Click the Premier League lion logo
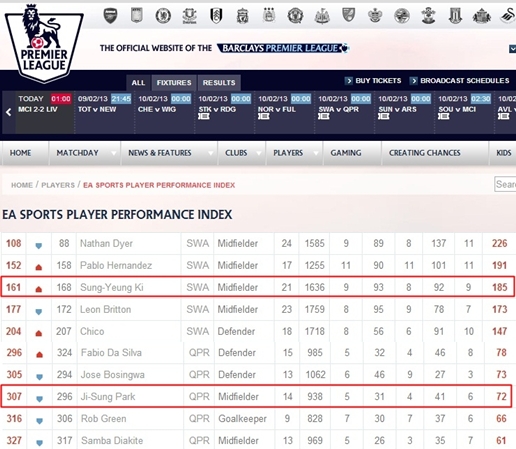 pos(44,43)
